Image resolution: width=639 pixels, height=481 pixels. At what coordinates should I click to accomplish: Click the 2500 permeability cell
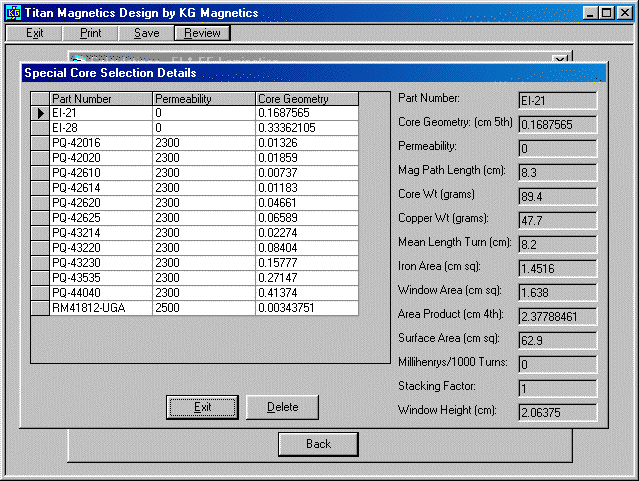click(x=204, y=308)
